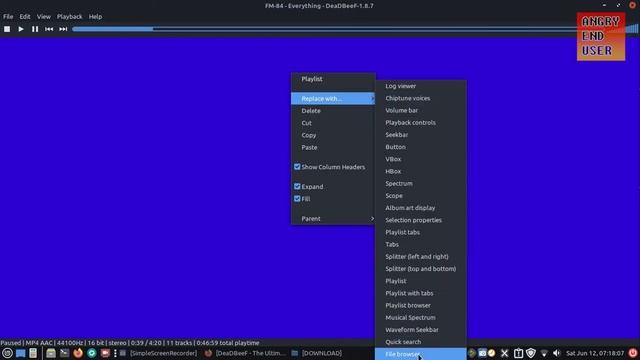Screen dimensions: 640x360
Task: Select Album art display
Action: pos(421,208)
